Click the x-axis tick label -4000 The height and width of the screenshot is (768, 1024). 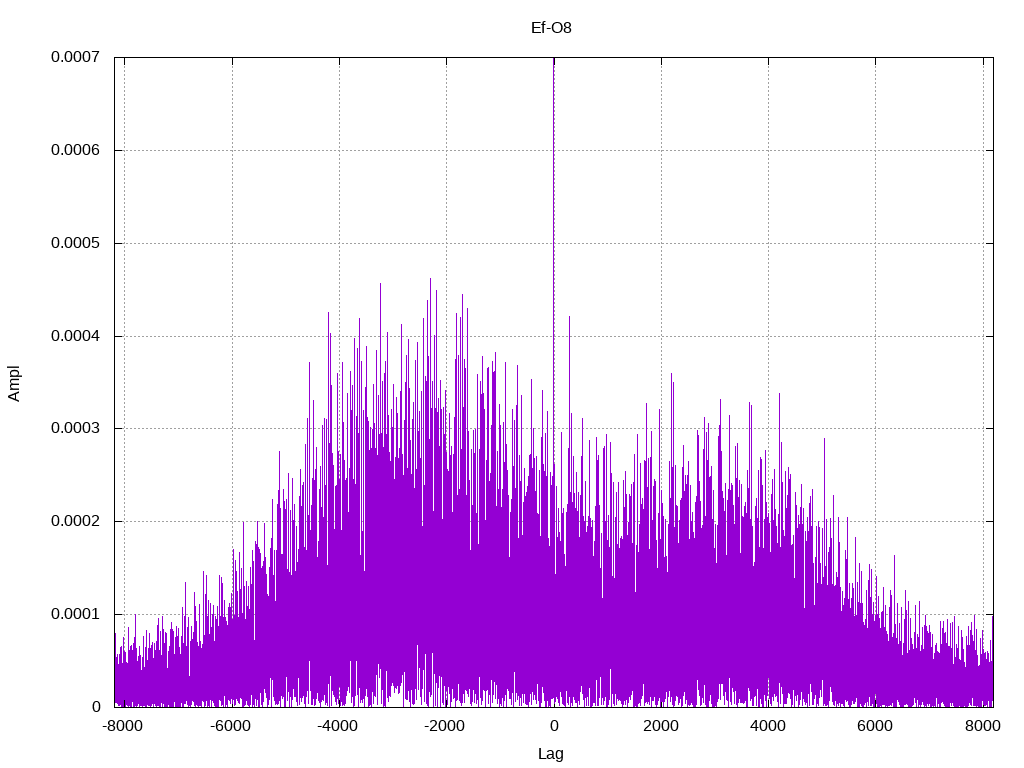pos(338,726)
